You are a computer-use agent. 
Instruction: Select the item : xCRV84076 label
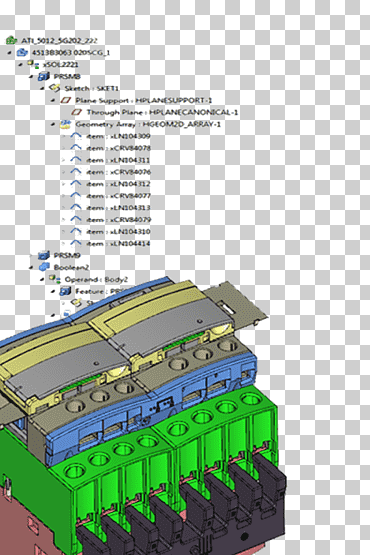(118, 172)
